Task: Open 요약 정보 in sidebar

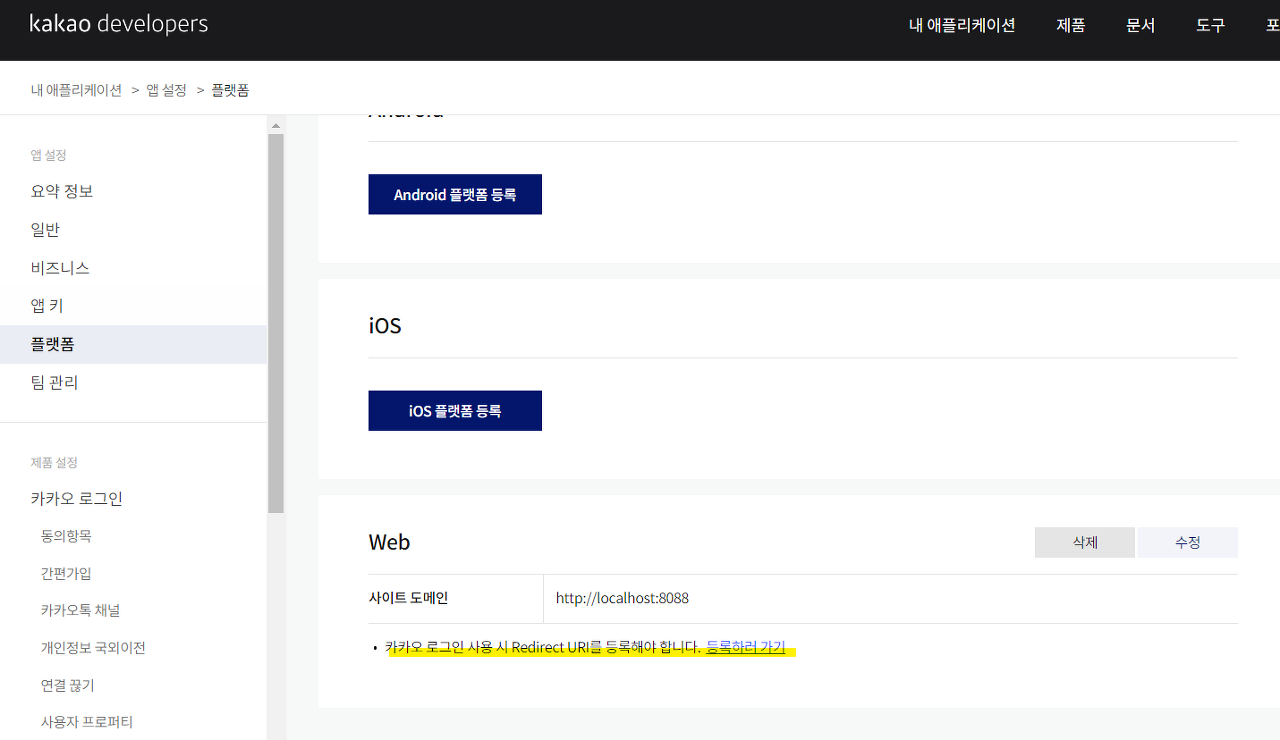Action: click(x=62, y=191)
